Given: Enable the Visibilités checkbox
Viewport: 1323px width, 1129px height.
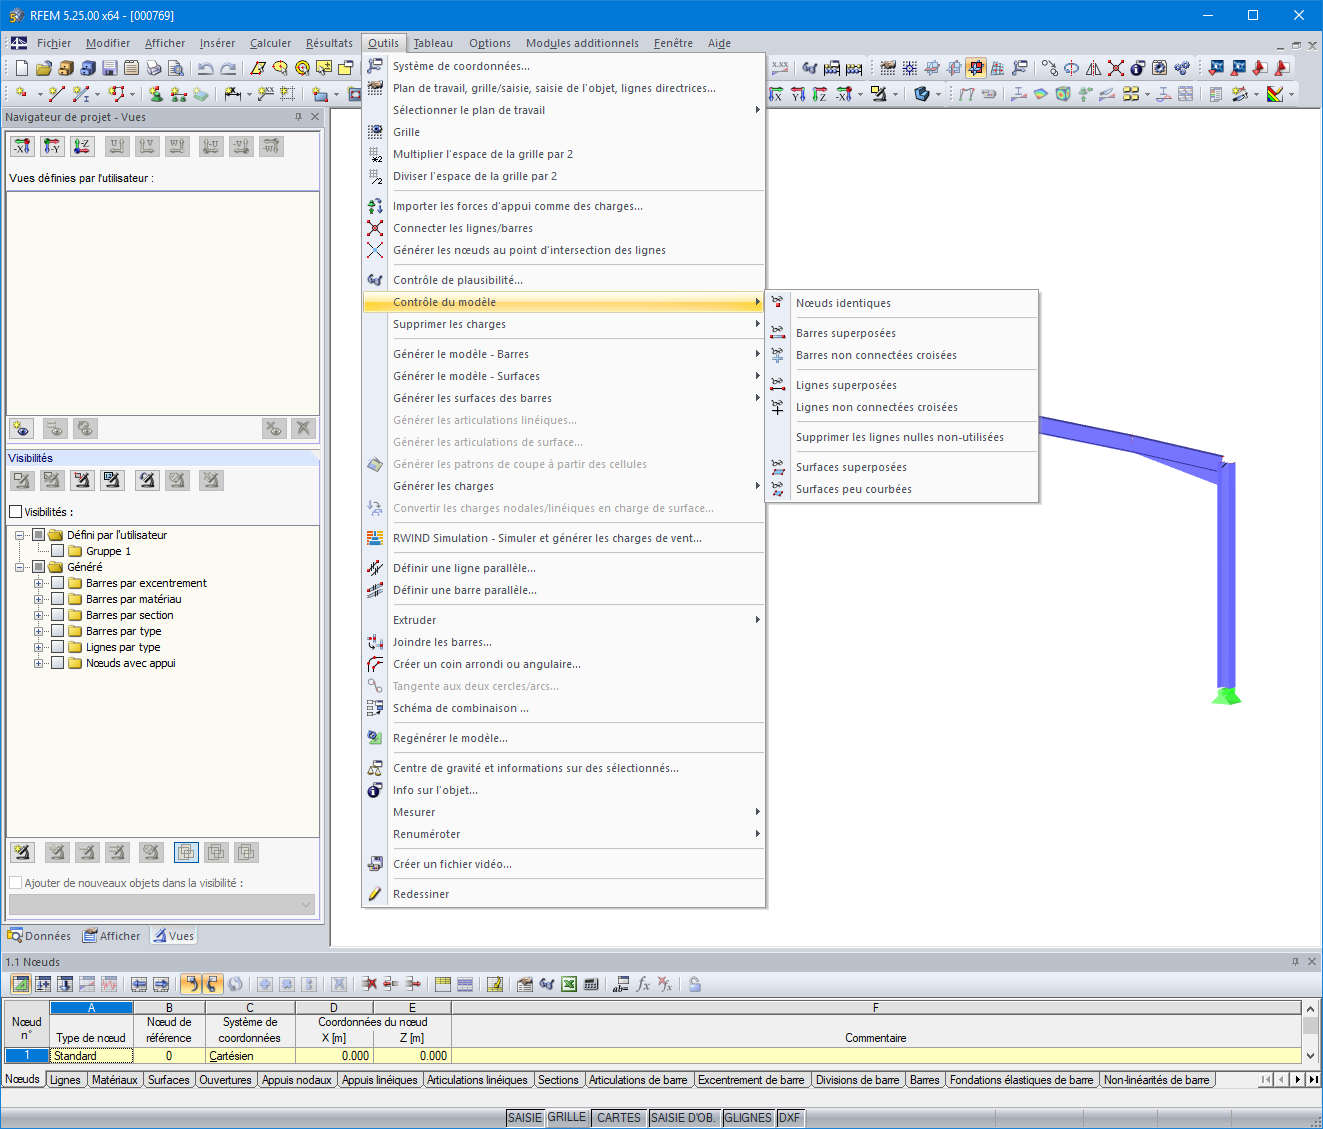Looking at the screenshot, I should [17, 511].
